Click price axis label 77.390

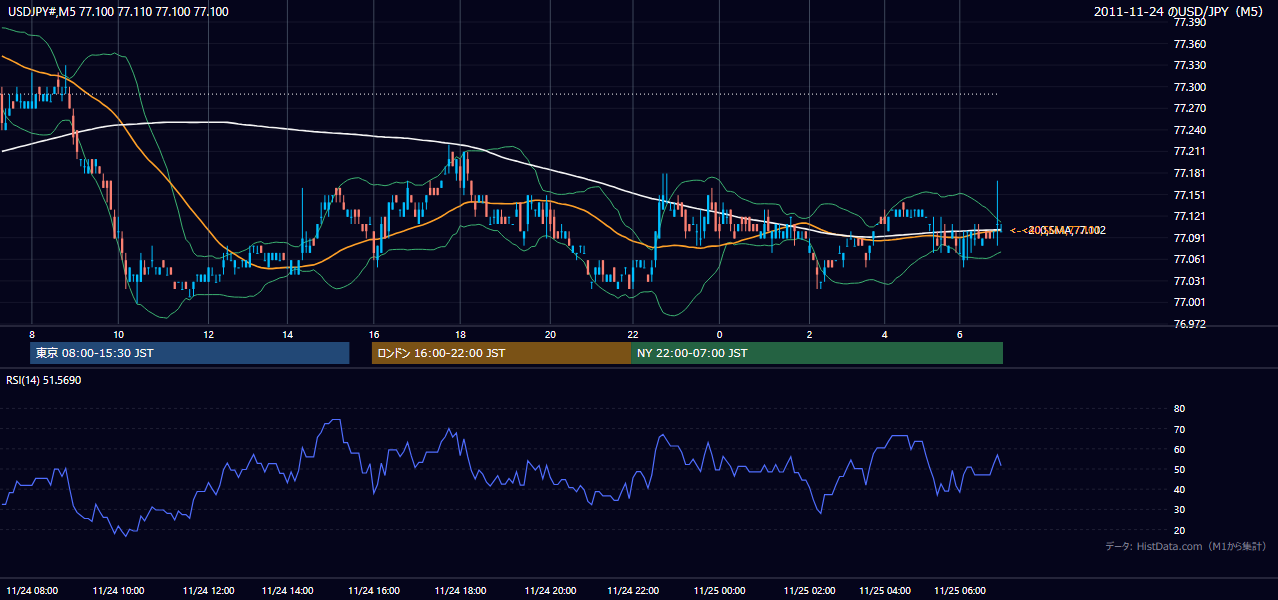(x=1190, y=22)
